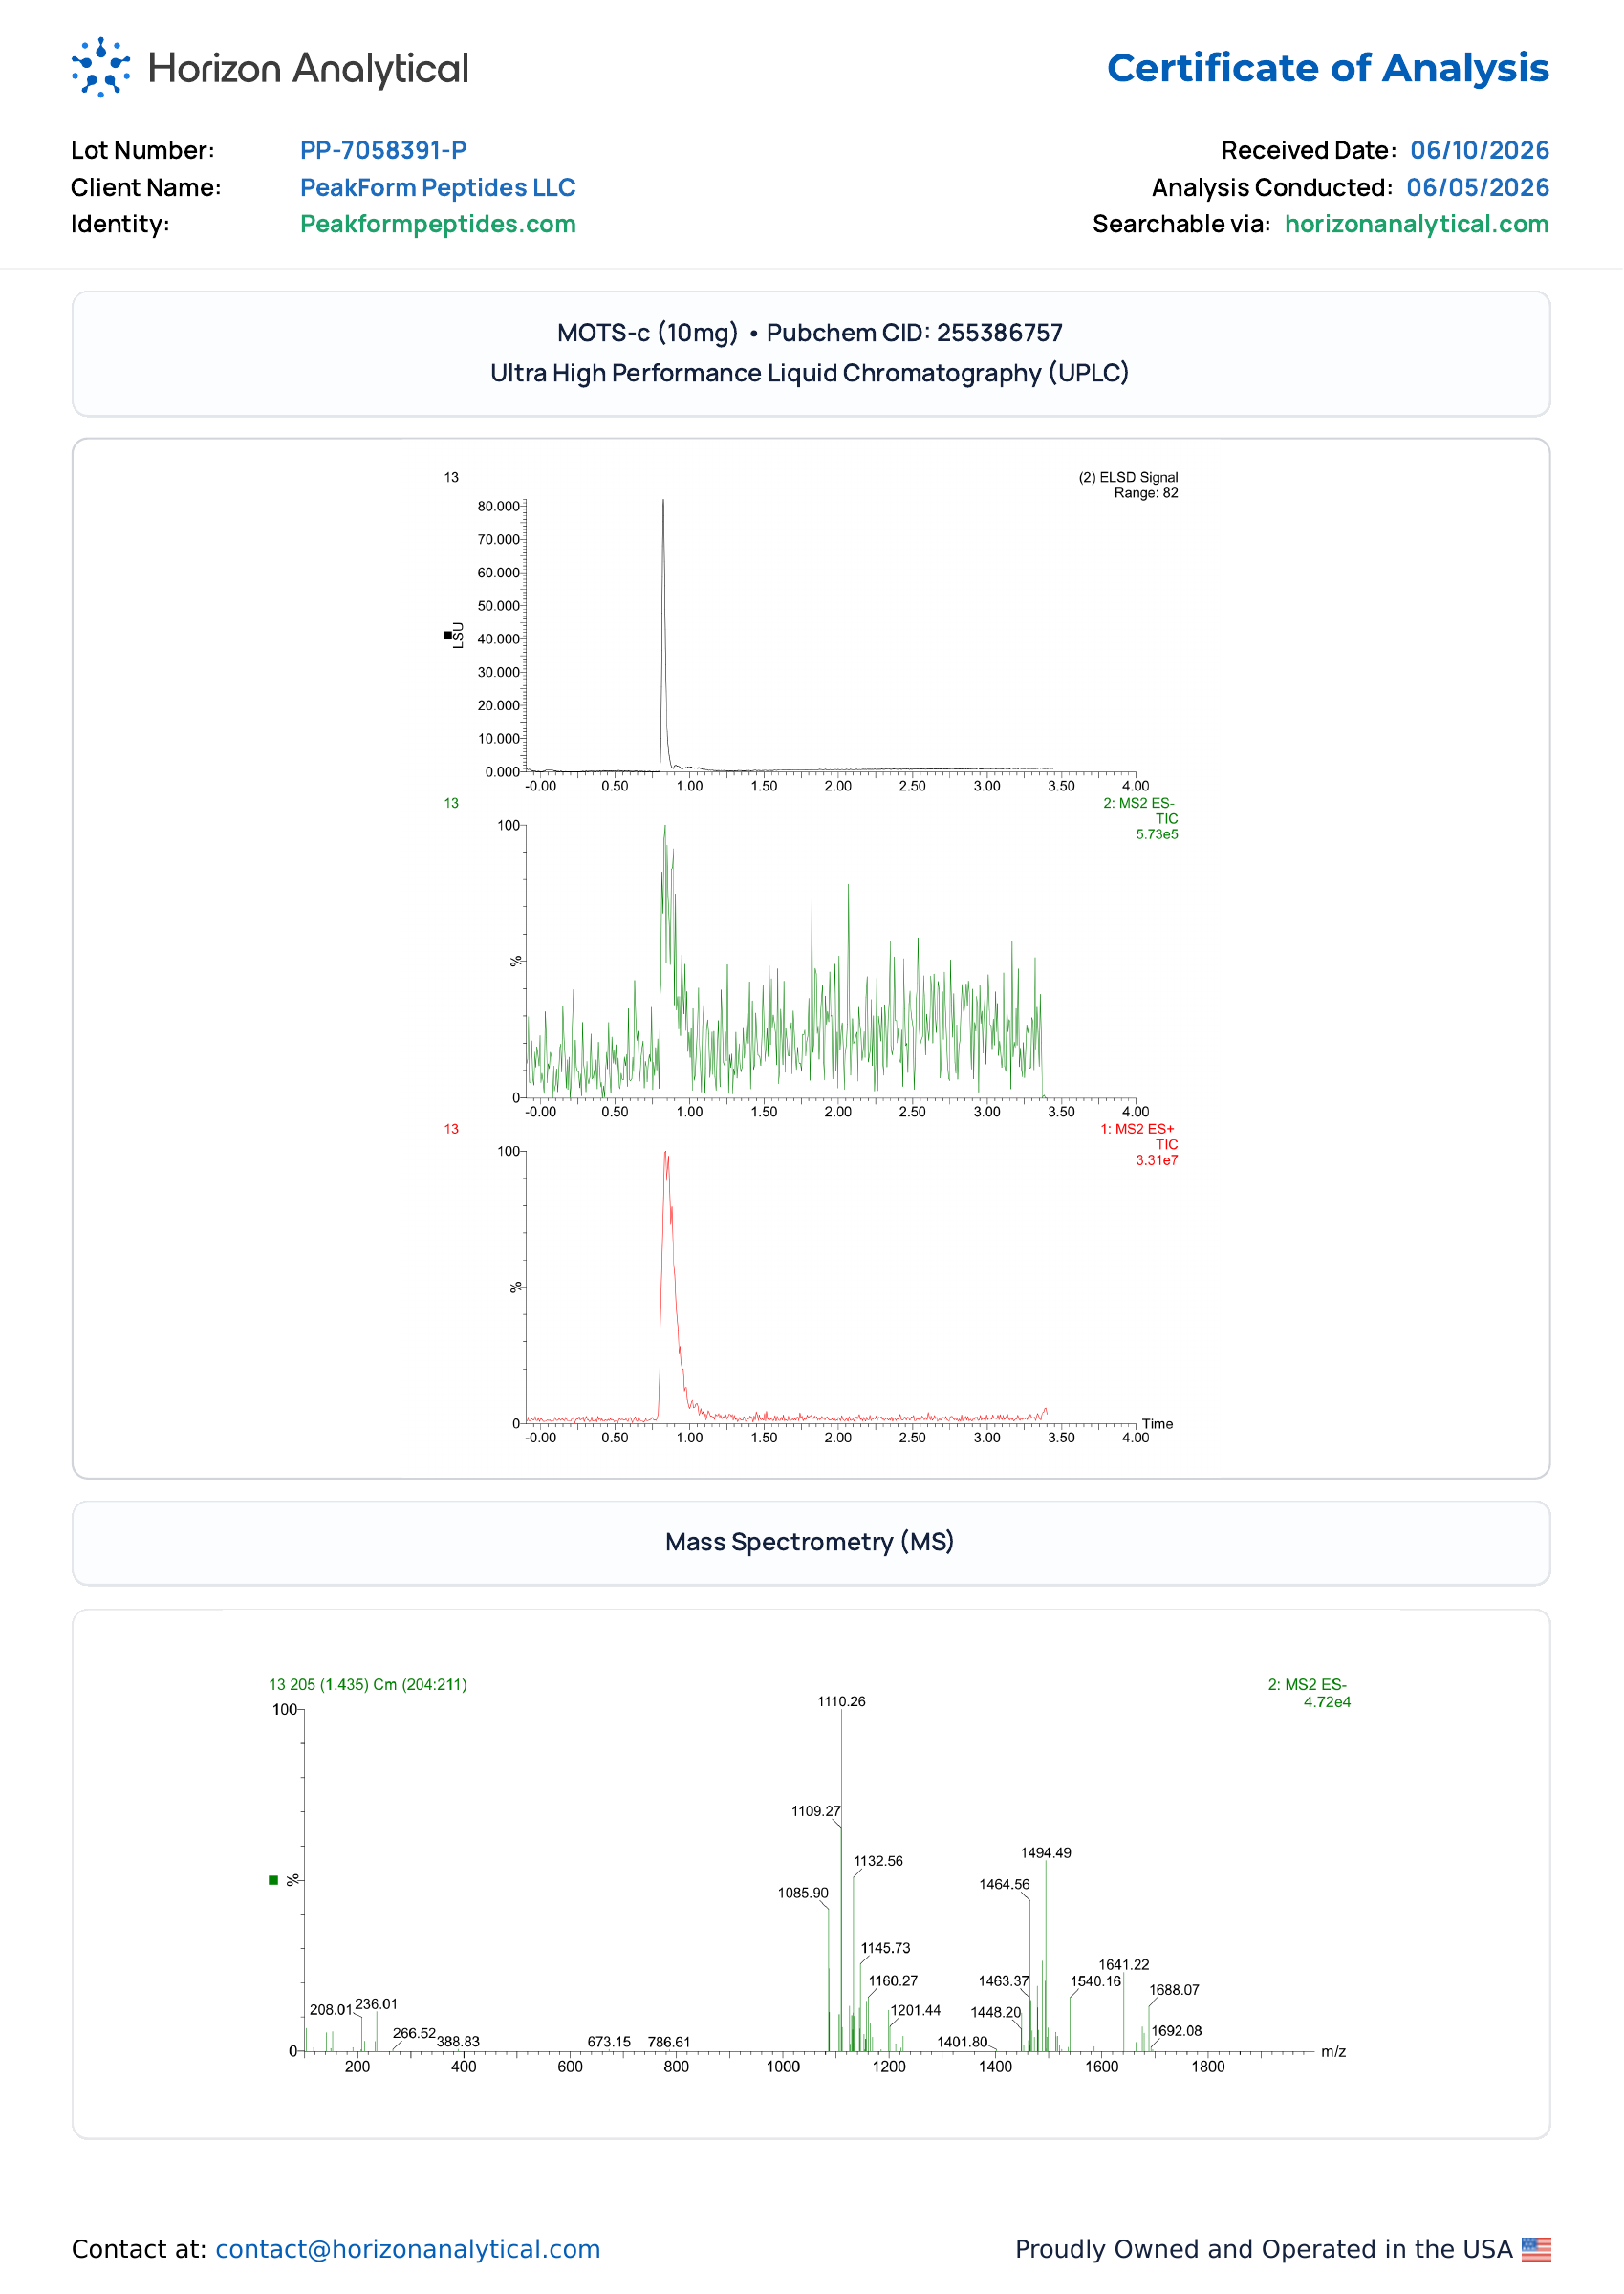This screenshot has height=2294, width=1624.
Task: Click the Horizon Analytical logo icon
Action: pos(101,67)
